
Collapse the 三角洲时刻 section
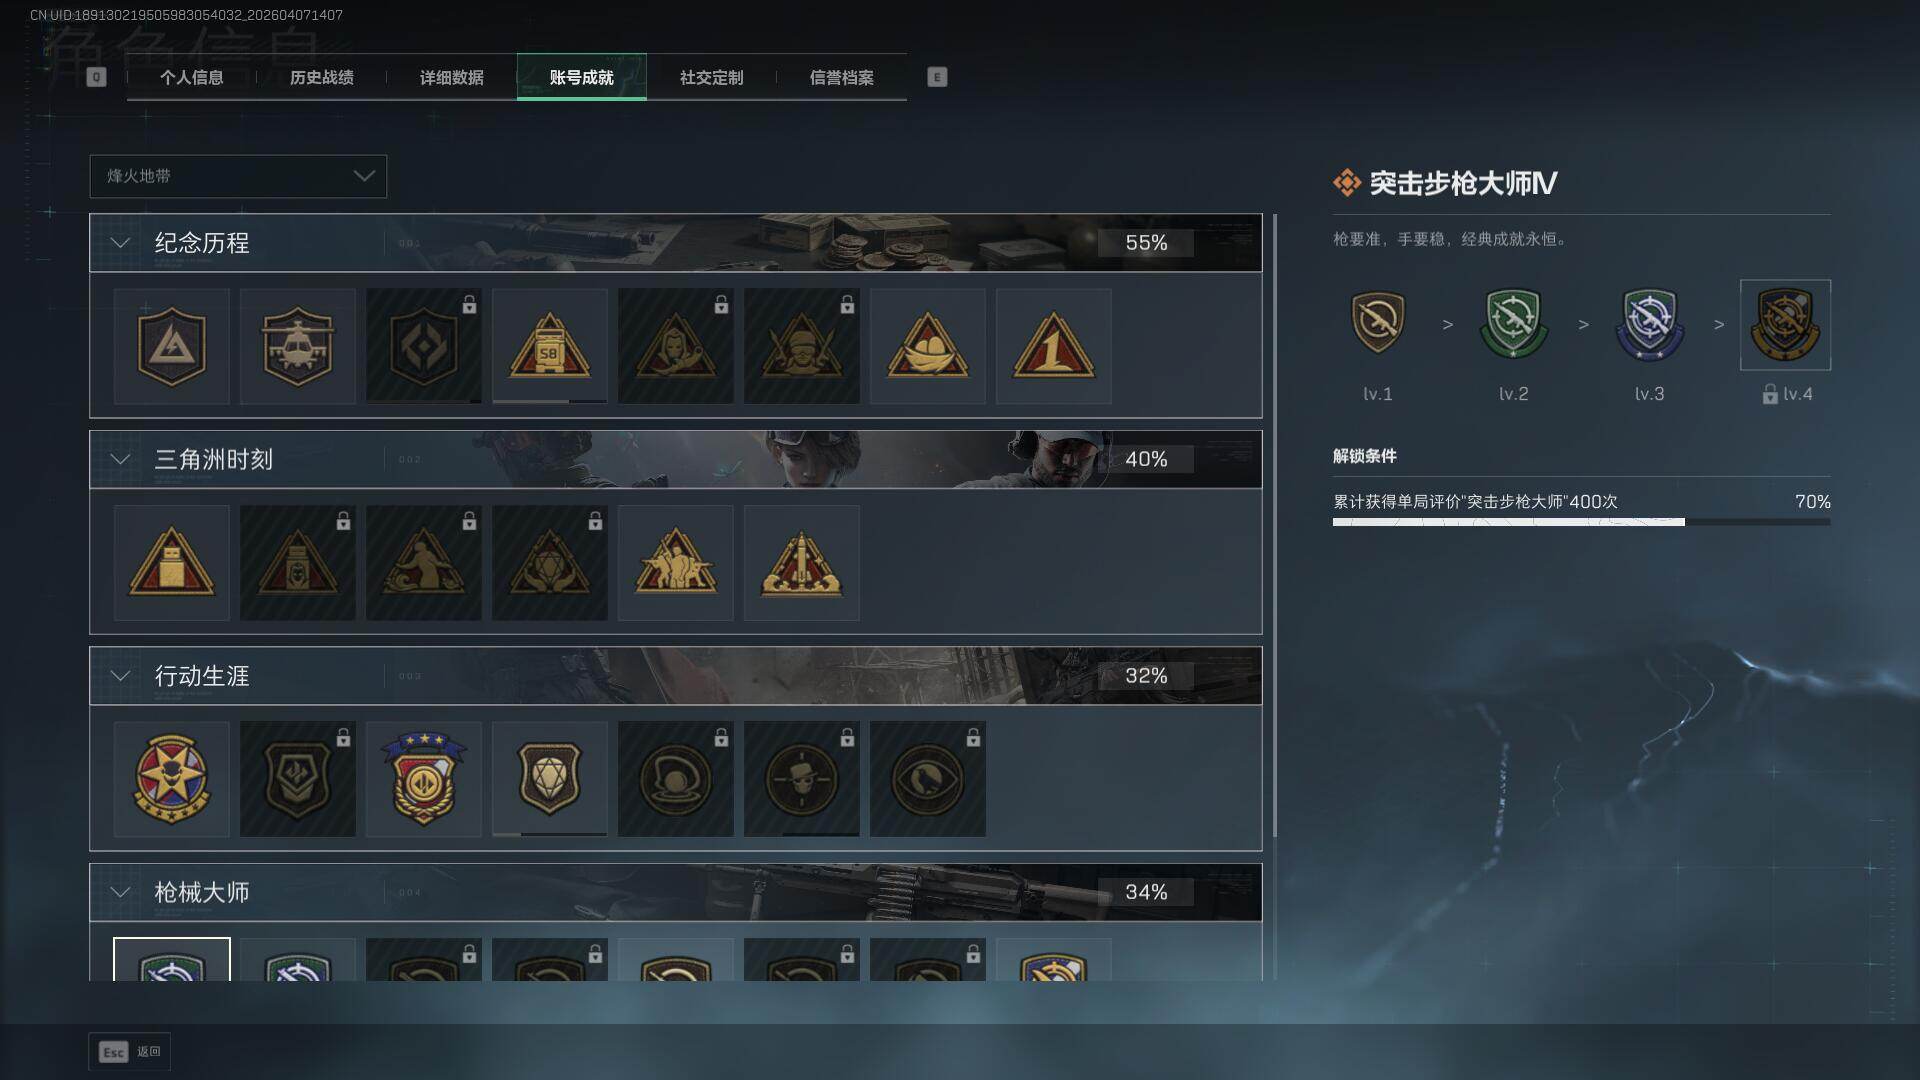click(120, 459)
